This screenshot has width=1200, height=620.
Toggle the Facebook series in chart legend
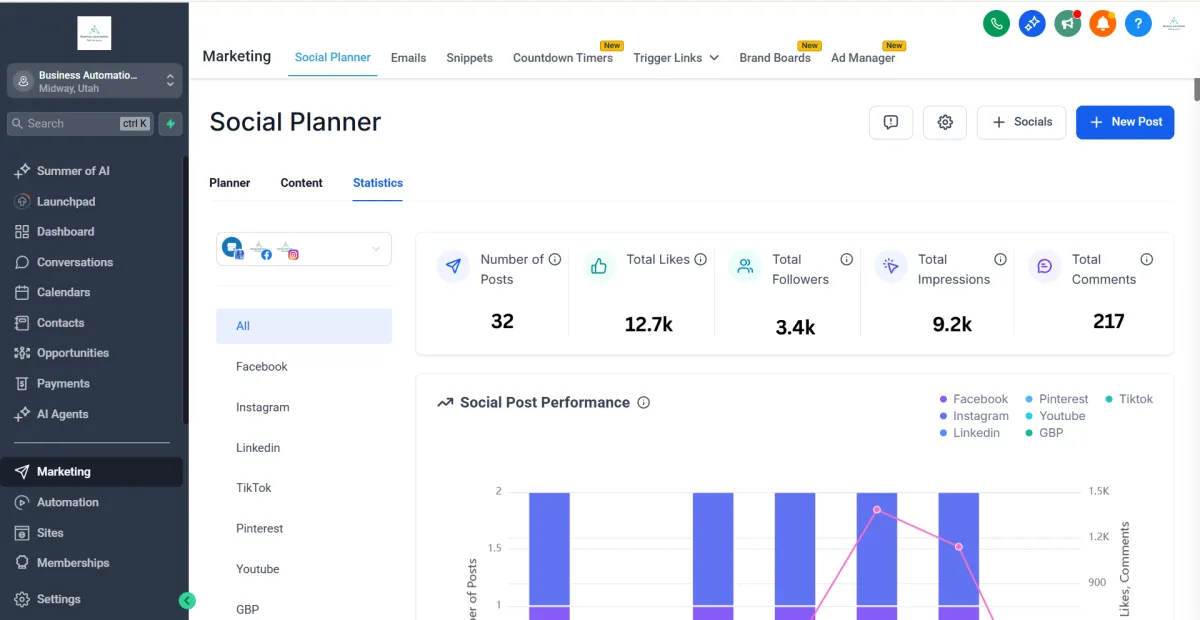[974, 399]
